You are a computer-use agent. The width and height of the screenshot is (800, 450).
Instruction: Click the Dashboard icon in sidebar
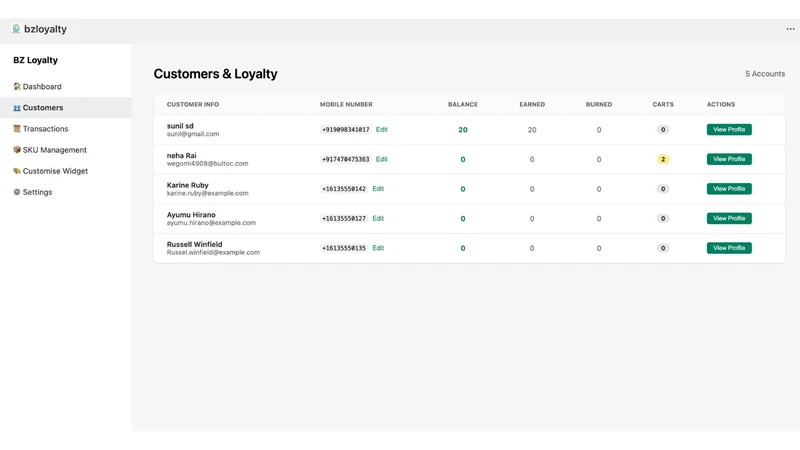[x=17, y=86]
